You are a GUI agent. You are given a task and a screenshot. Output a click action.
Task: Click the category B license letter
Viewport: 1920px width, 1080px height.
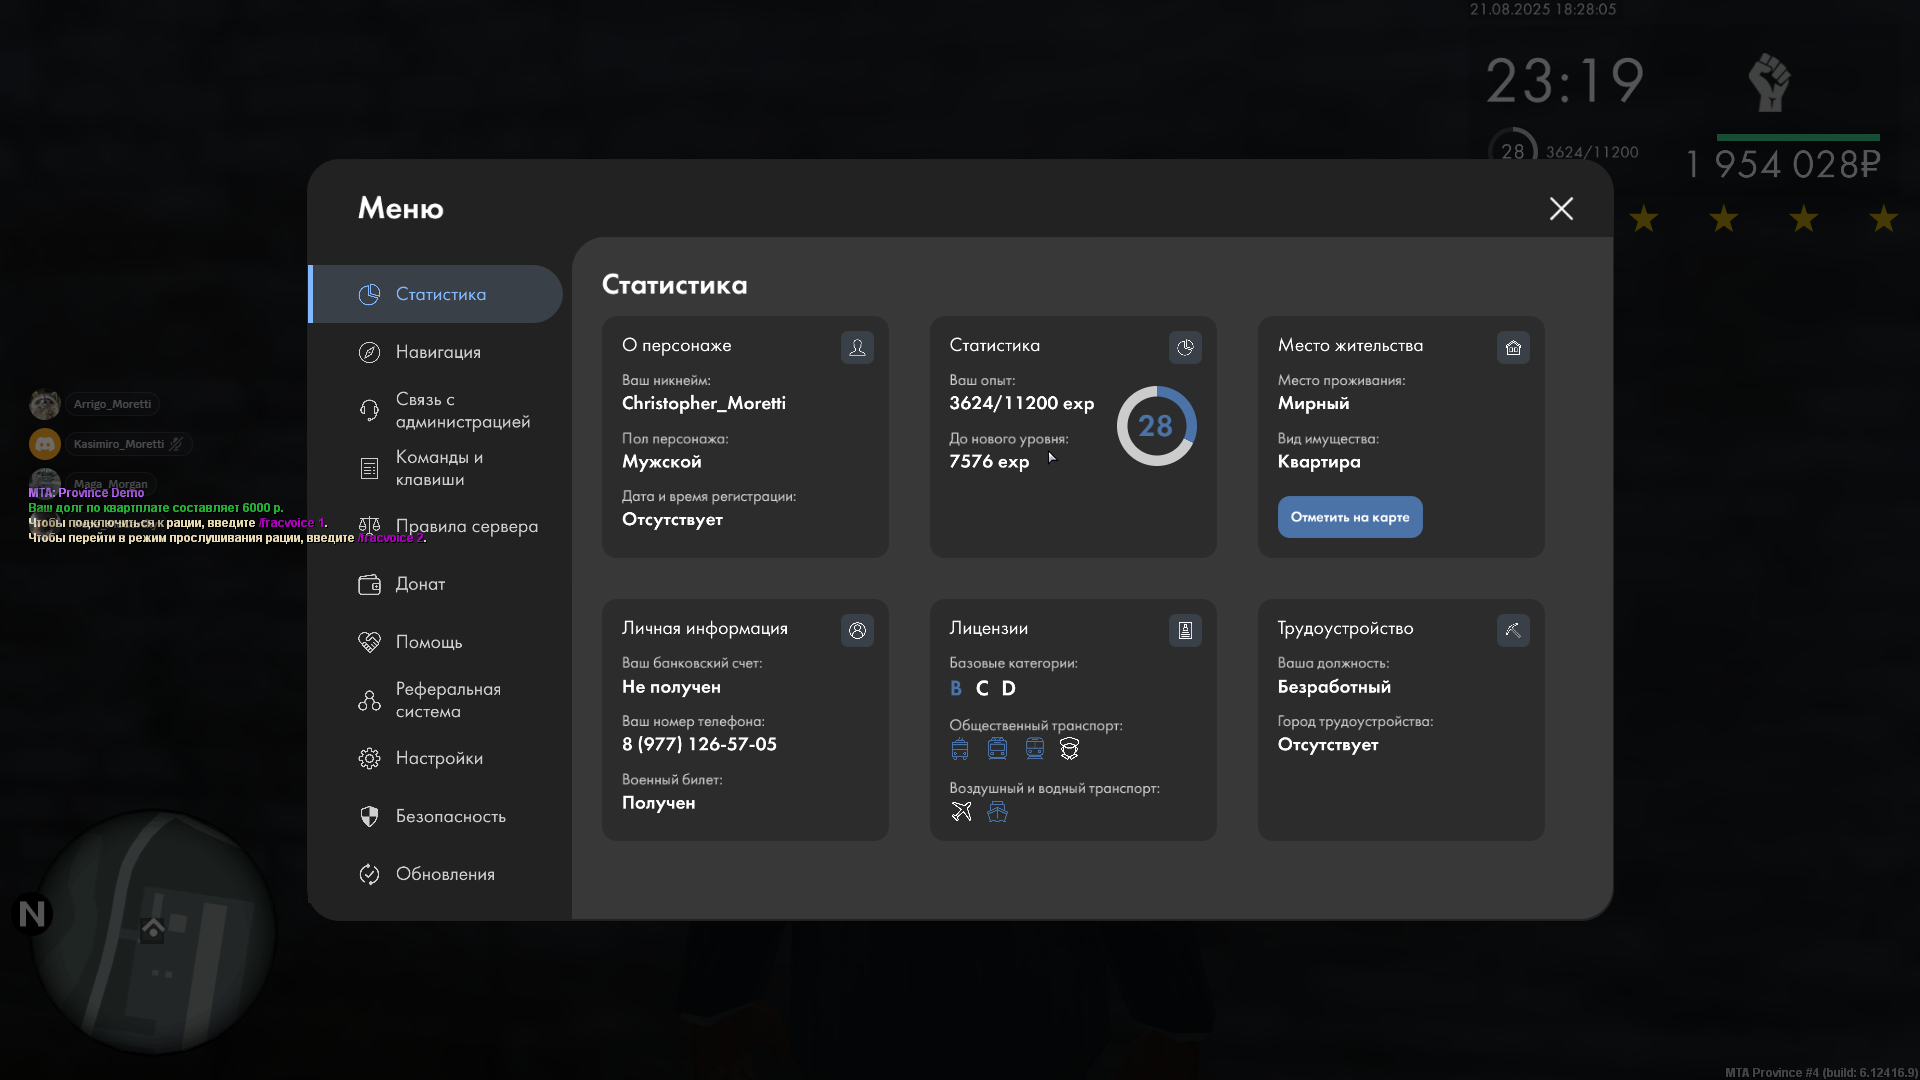point(956,688)
